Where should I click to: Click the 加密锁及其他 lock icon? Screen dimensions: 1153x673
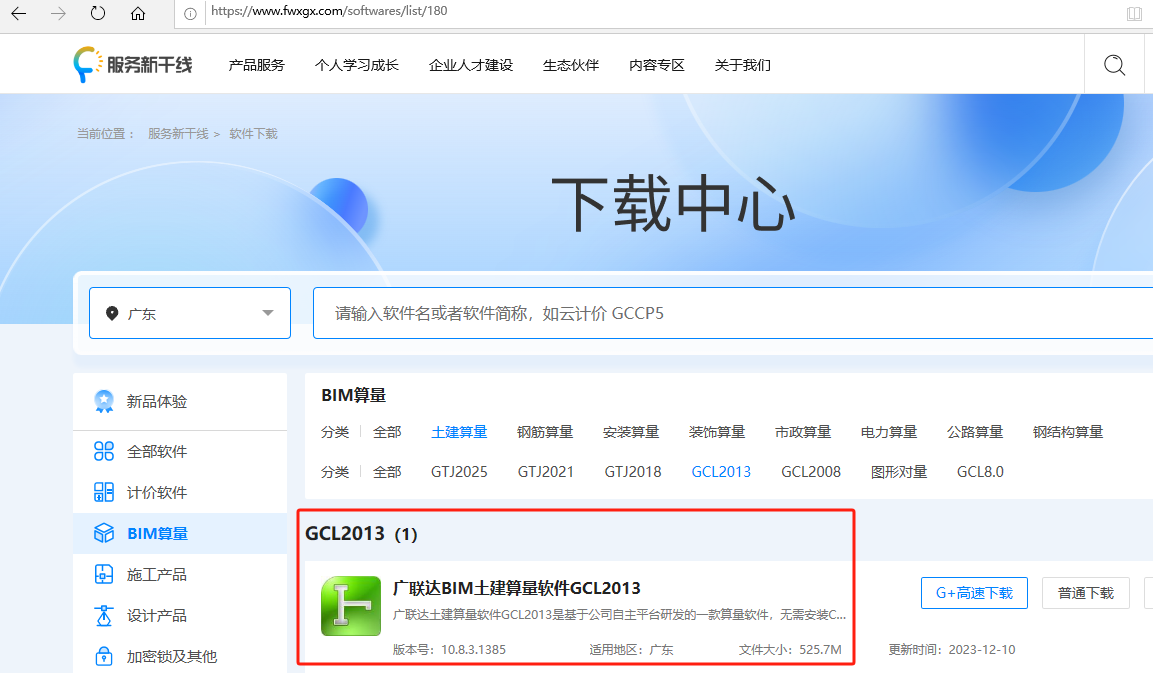point(104,656)
